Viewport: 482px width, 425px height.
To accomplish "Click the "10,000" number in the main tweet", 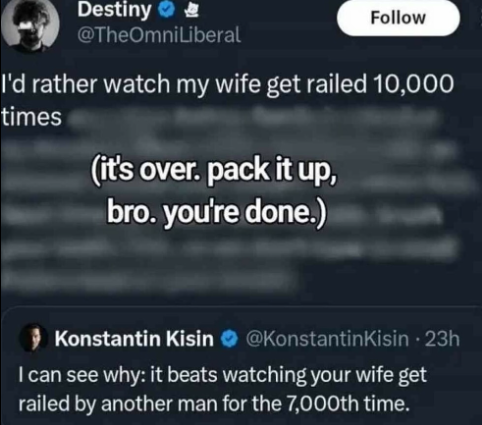I will pos(414,84).
